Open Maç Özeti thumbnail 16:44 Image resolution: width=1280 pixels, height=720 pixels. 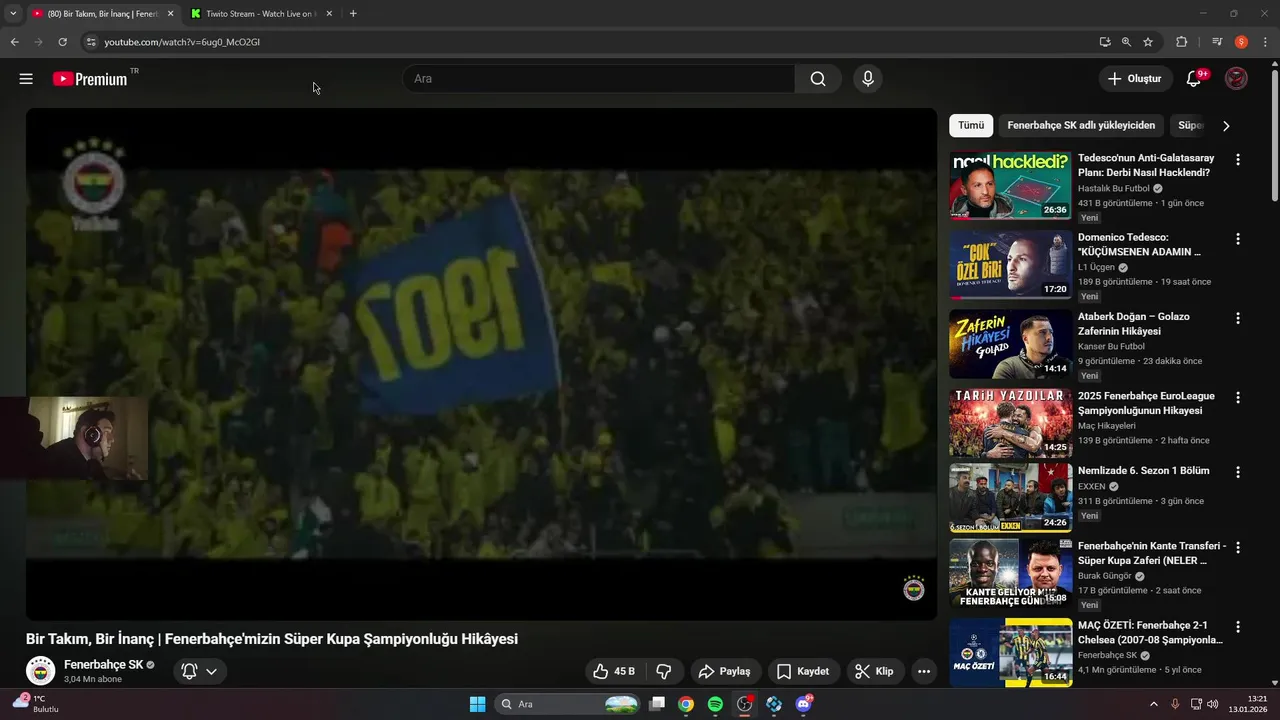pos(1010,653)
